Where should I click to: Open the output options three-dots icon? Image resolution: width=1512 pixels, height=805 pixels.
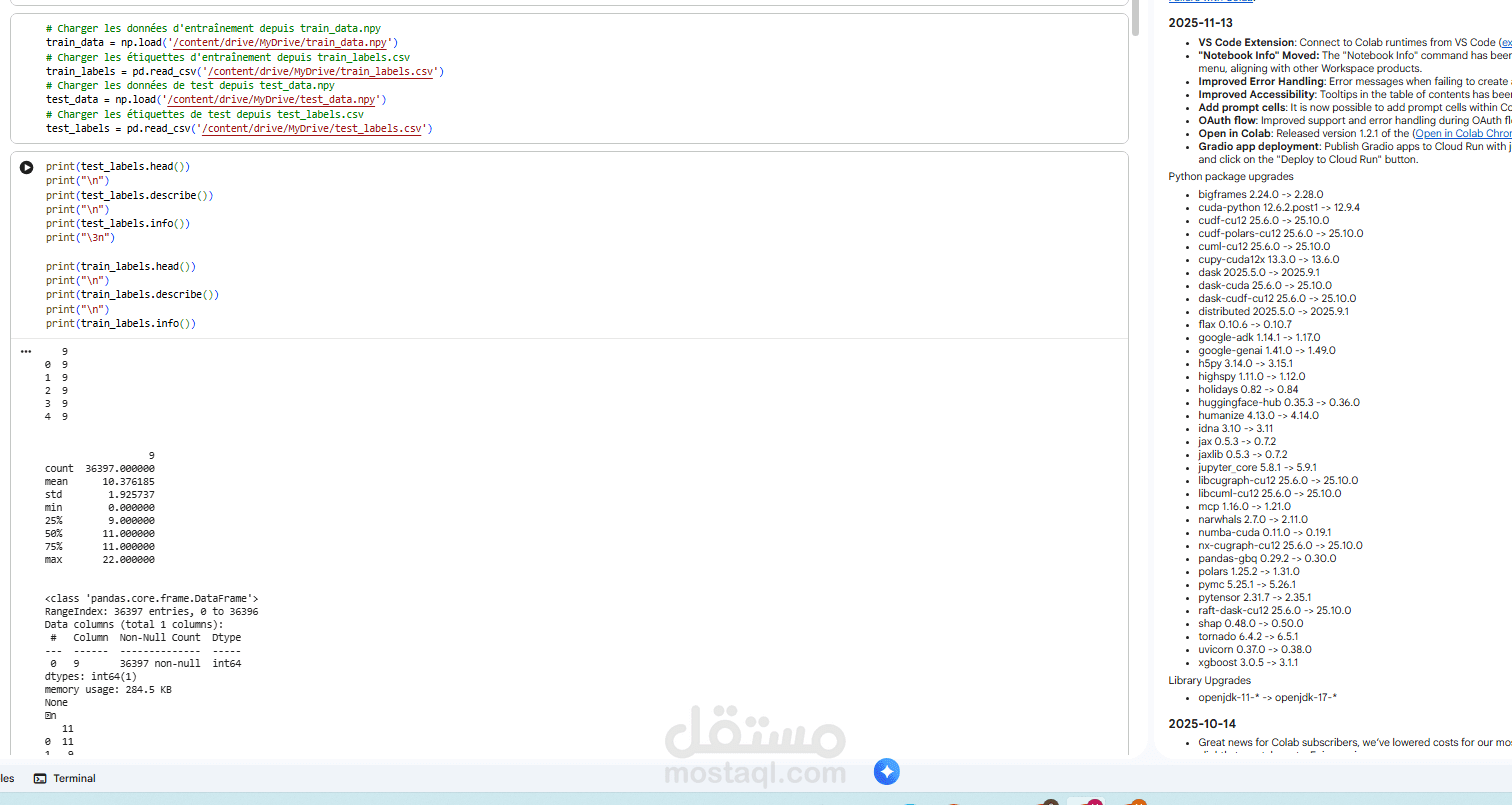pos(26,352)
